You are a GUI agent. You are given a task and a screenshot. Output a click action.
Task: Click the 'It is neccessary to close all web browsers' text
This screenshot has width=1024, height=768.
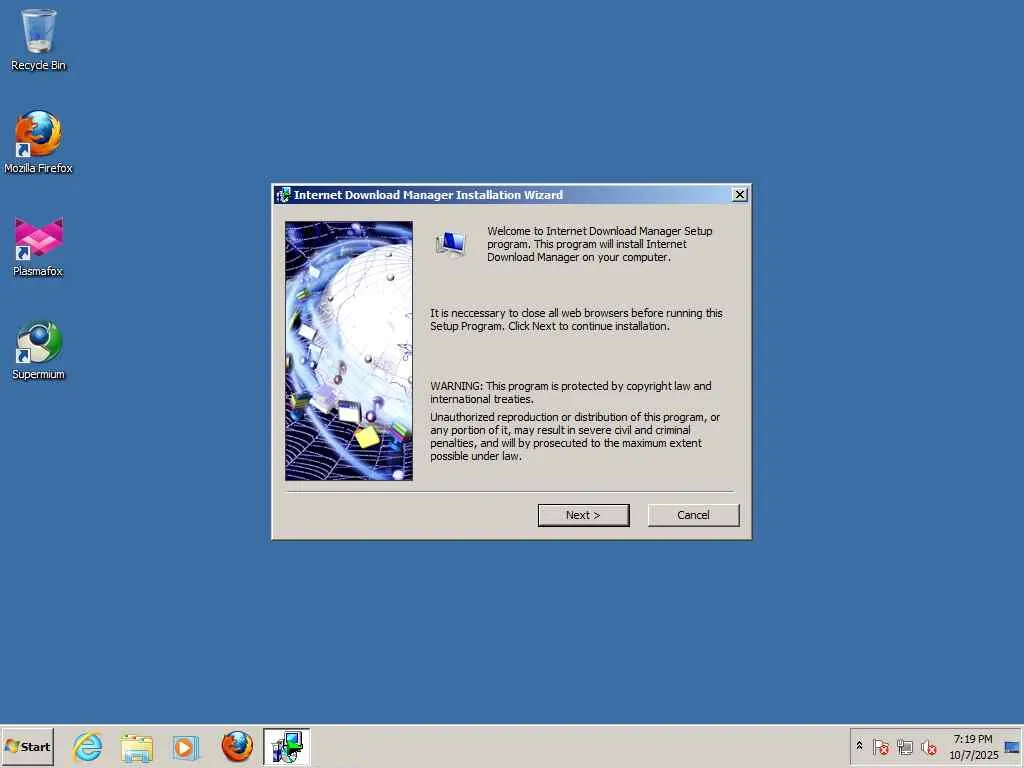tap(576, 319)
